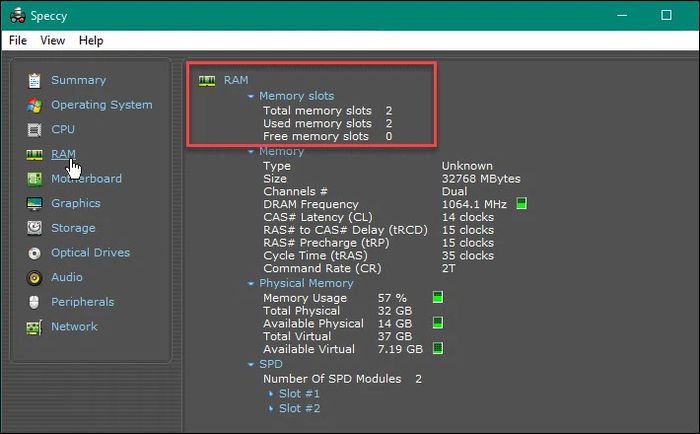This screenshot has width=700, height=434.
Task: Click the RAM stick icon in sidebar
Action: [34, 154]
